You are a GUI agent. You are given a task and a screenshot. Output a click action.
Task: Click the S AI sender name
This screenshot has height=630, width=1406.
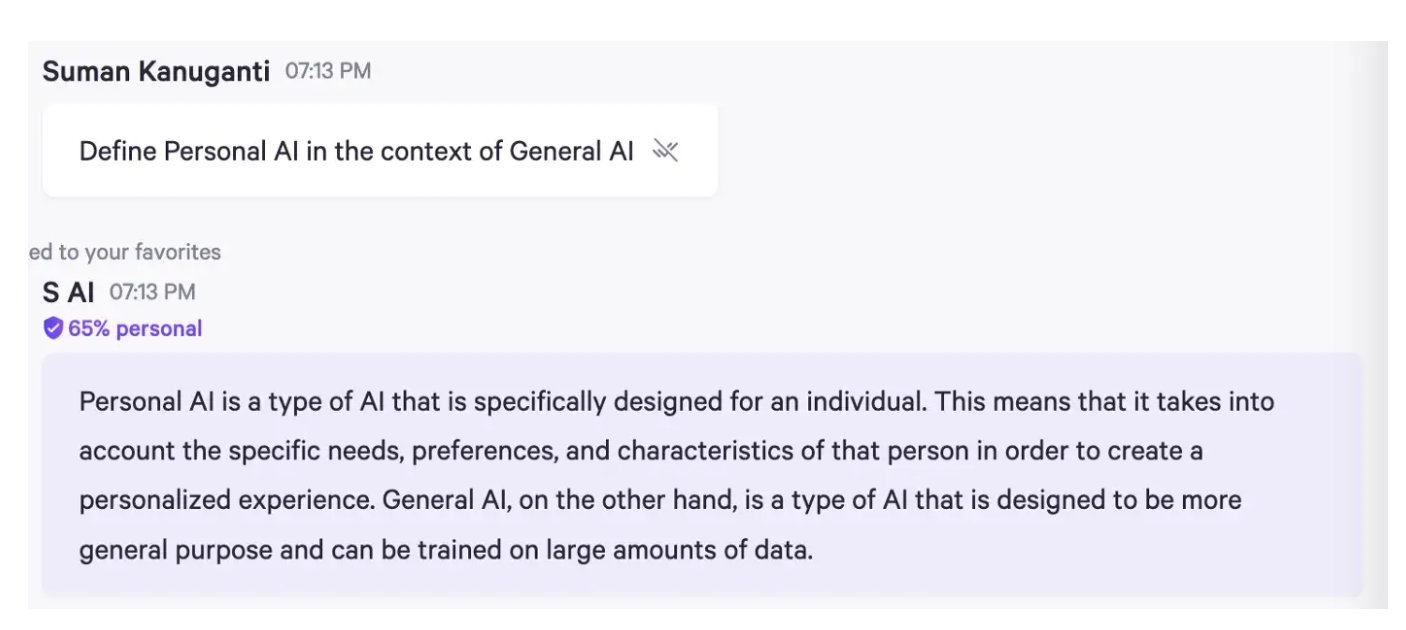pos(69,292)
